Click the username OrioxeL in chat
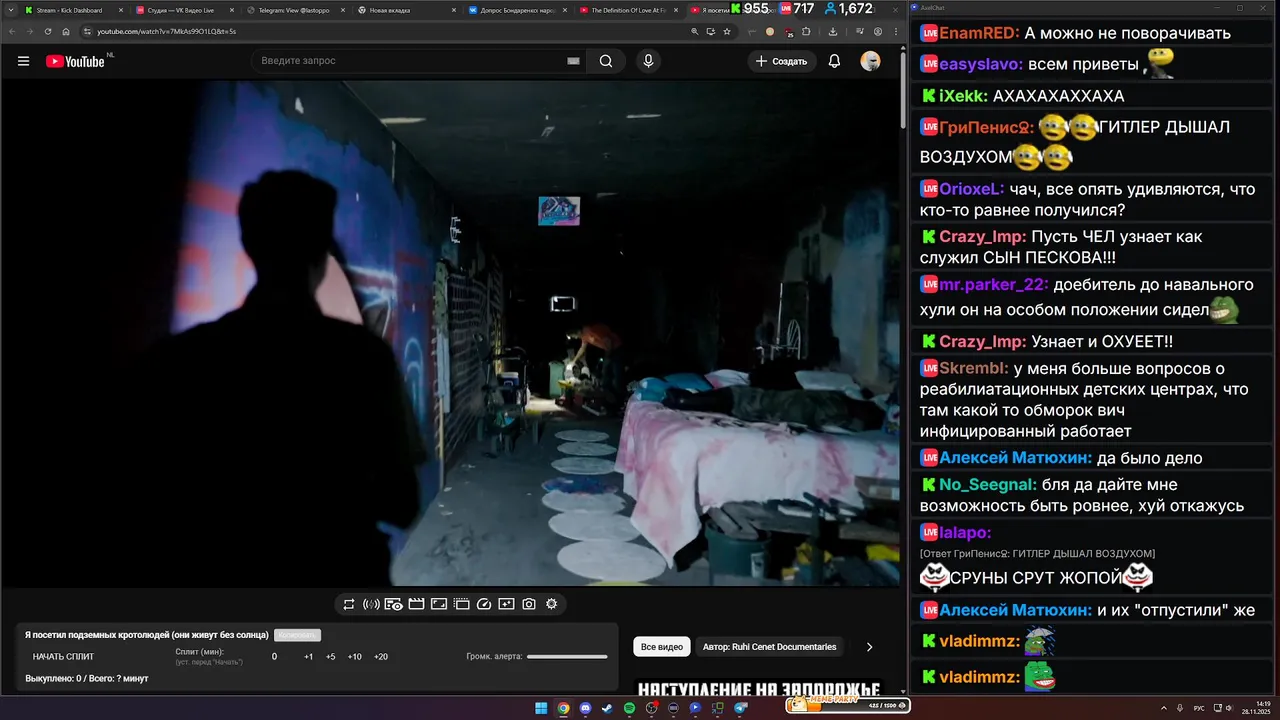This screenshot has height=720, width=1280. click(x=971, y=189)
